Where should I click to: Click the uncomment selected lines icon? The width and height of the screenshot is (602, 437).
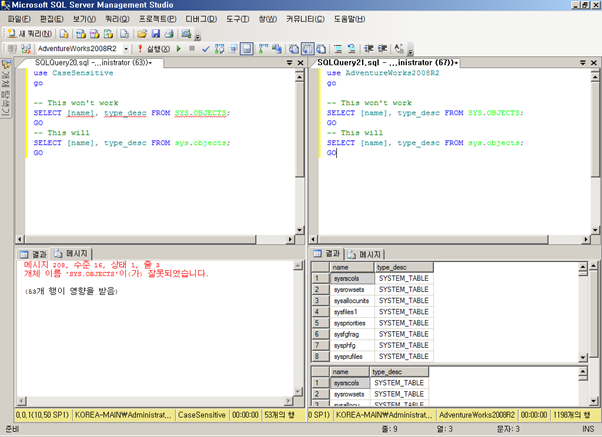[351, 49]
